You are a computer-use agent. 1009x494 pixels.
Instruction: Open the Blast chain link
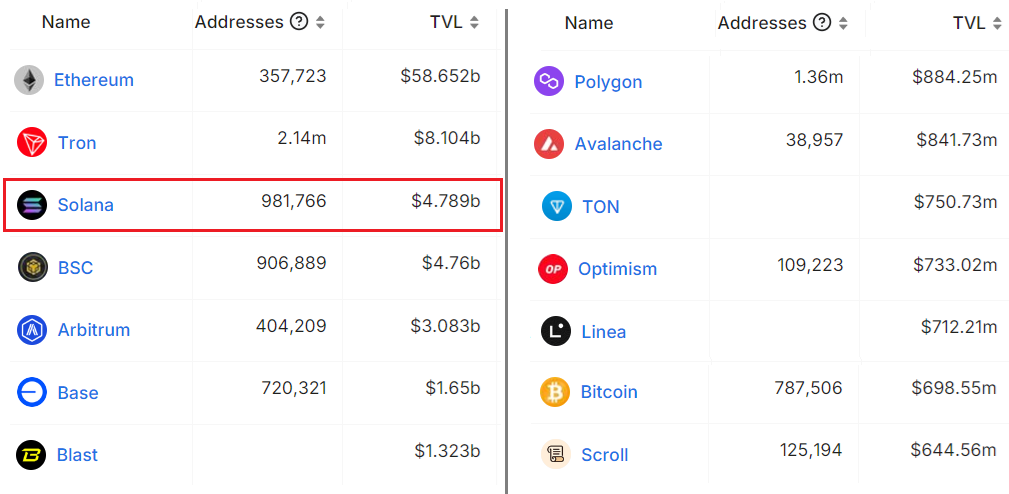[x=77, y=455]
